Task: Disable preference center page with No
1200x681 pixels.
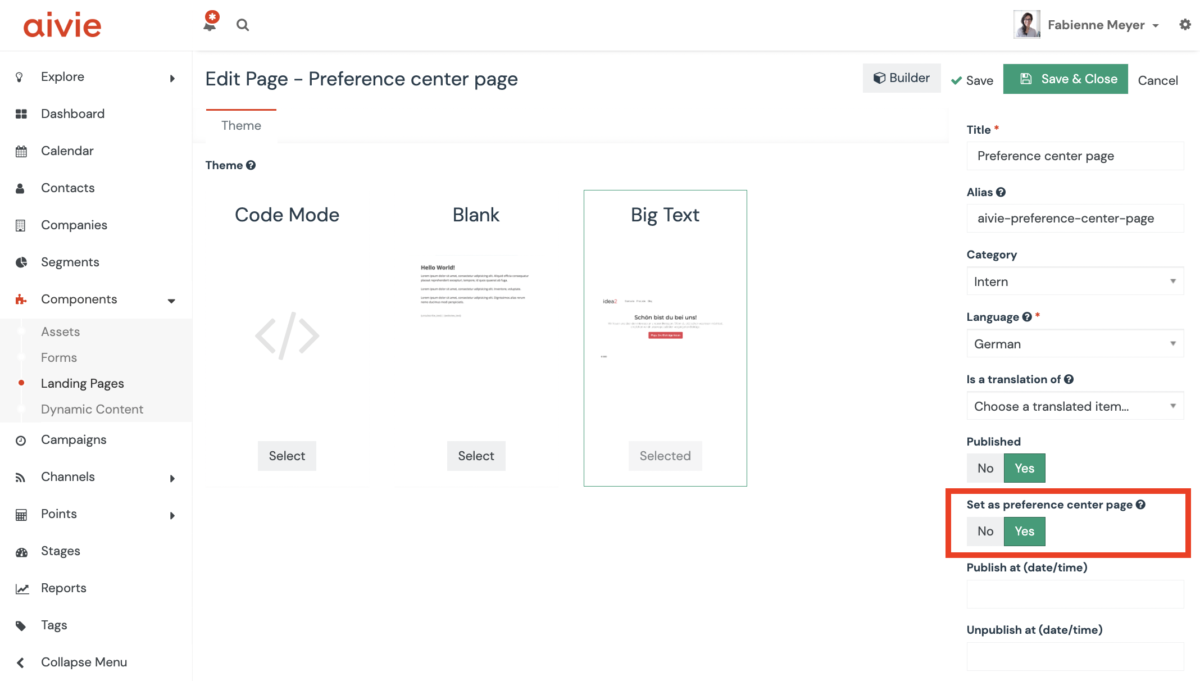Action: tap(985, 531)
